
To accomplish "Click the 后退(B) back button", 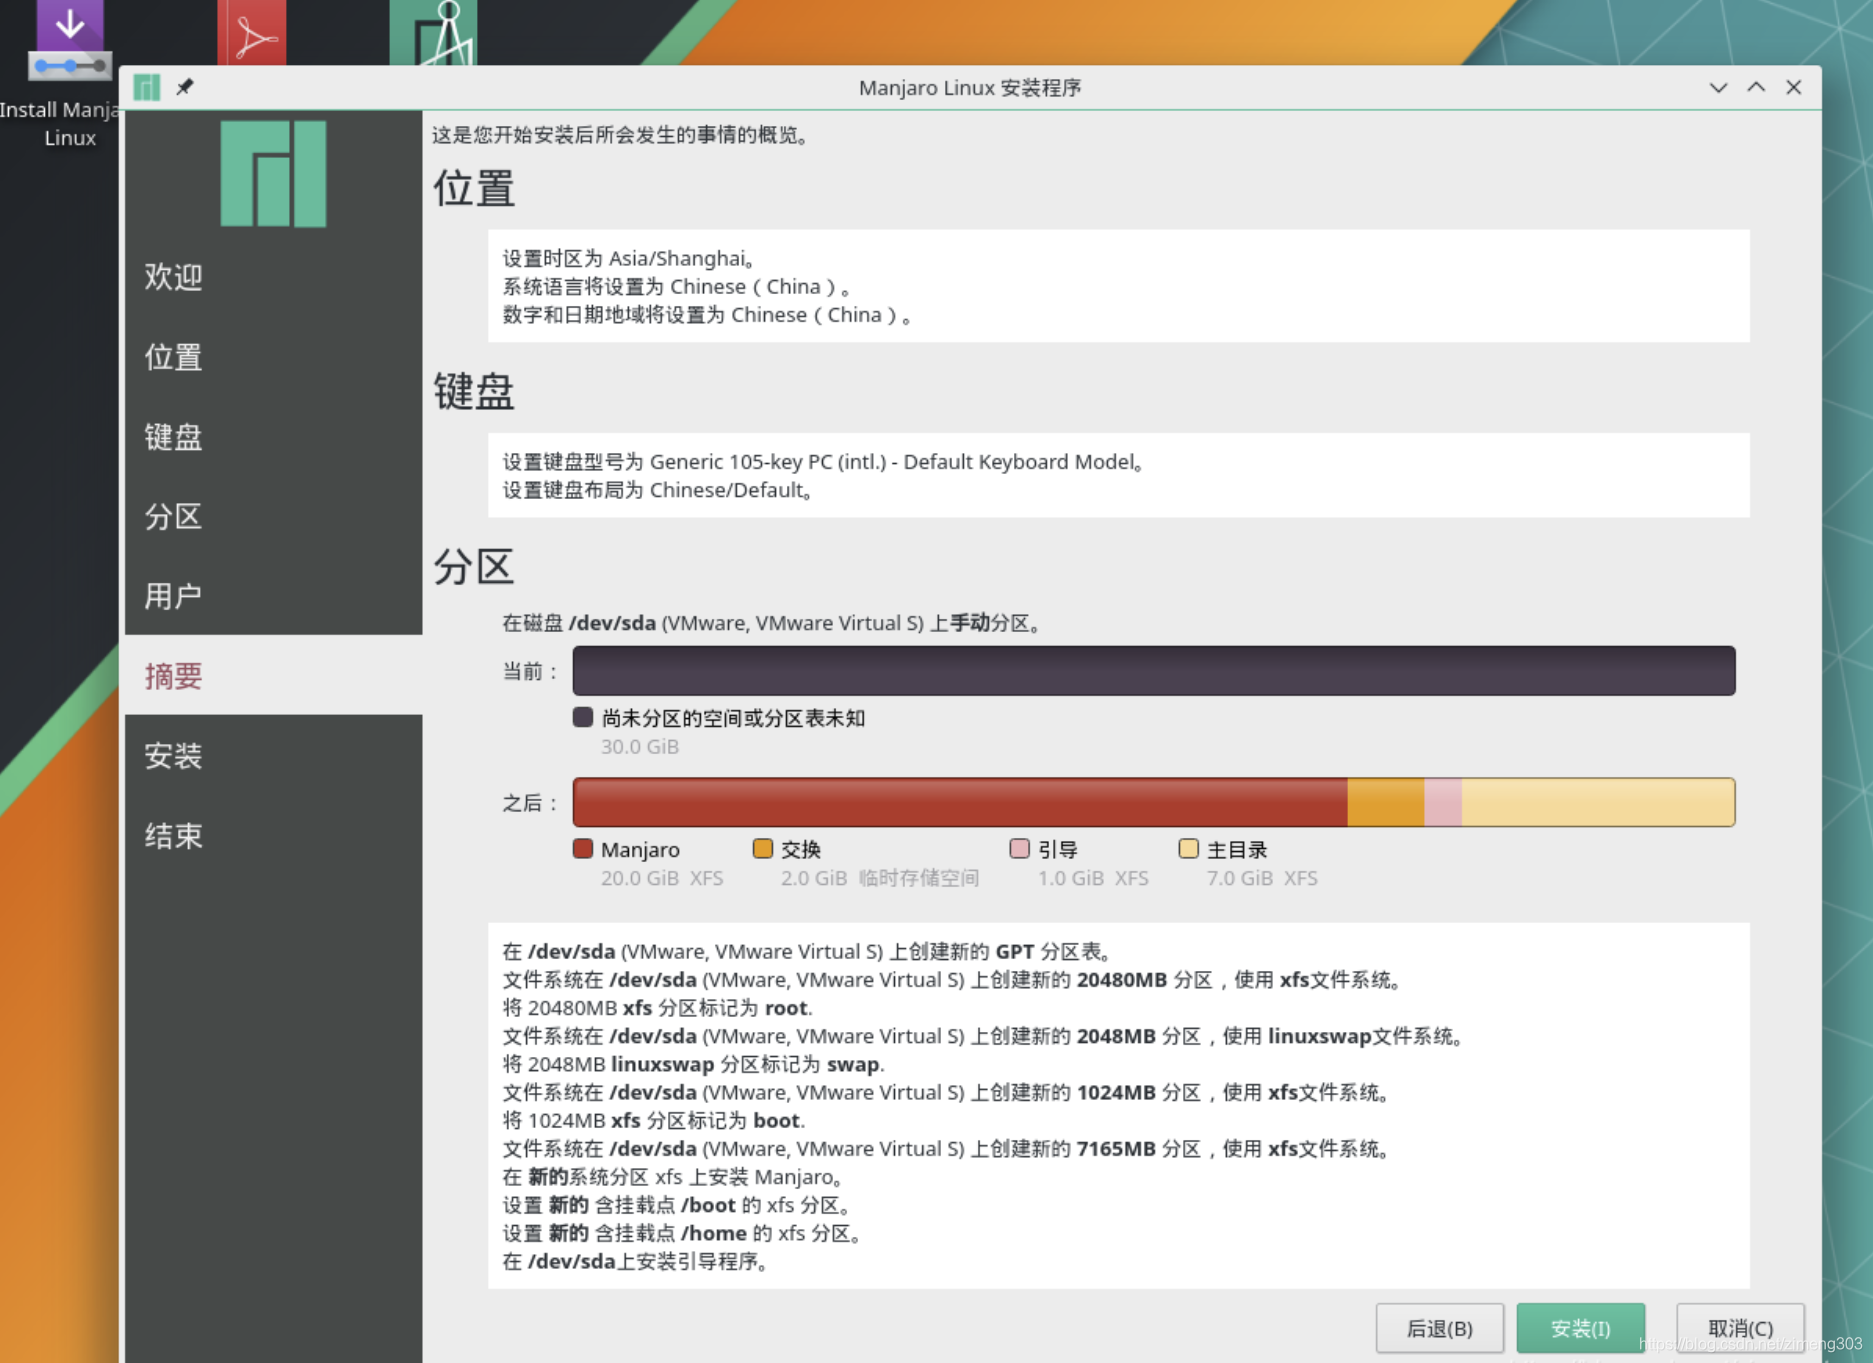I will coord(1439,1328).
